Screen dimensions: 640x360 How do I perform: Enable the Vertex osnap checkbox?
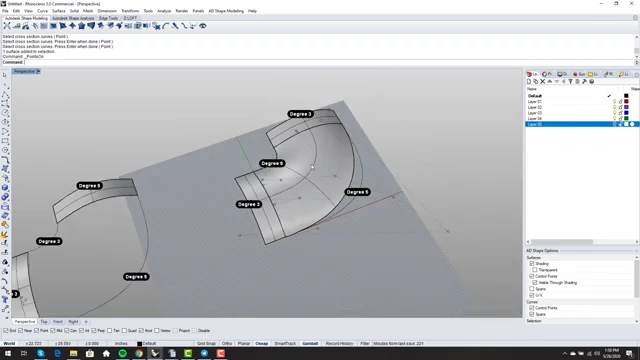pos(157,331)
